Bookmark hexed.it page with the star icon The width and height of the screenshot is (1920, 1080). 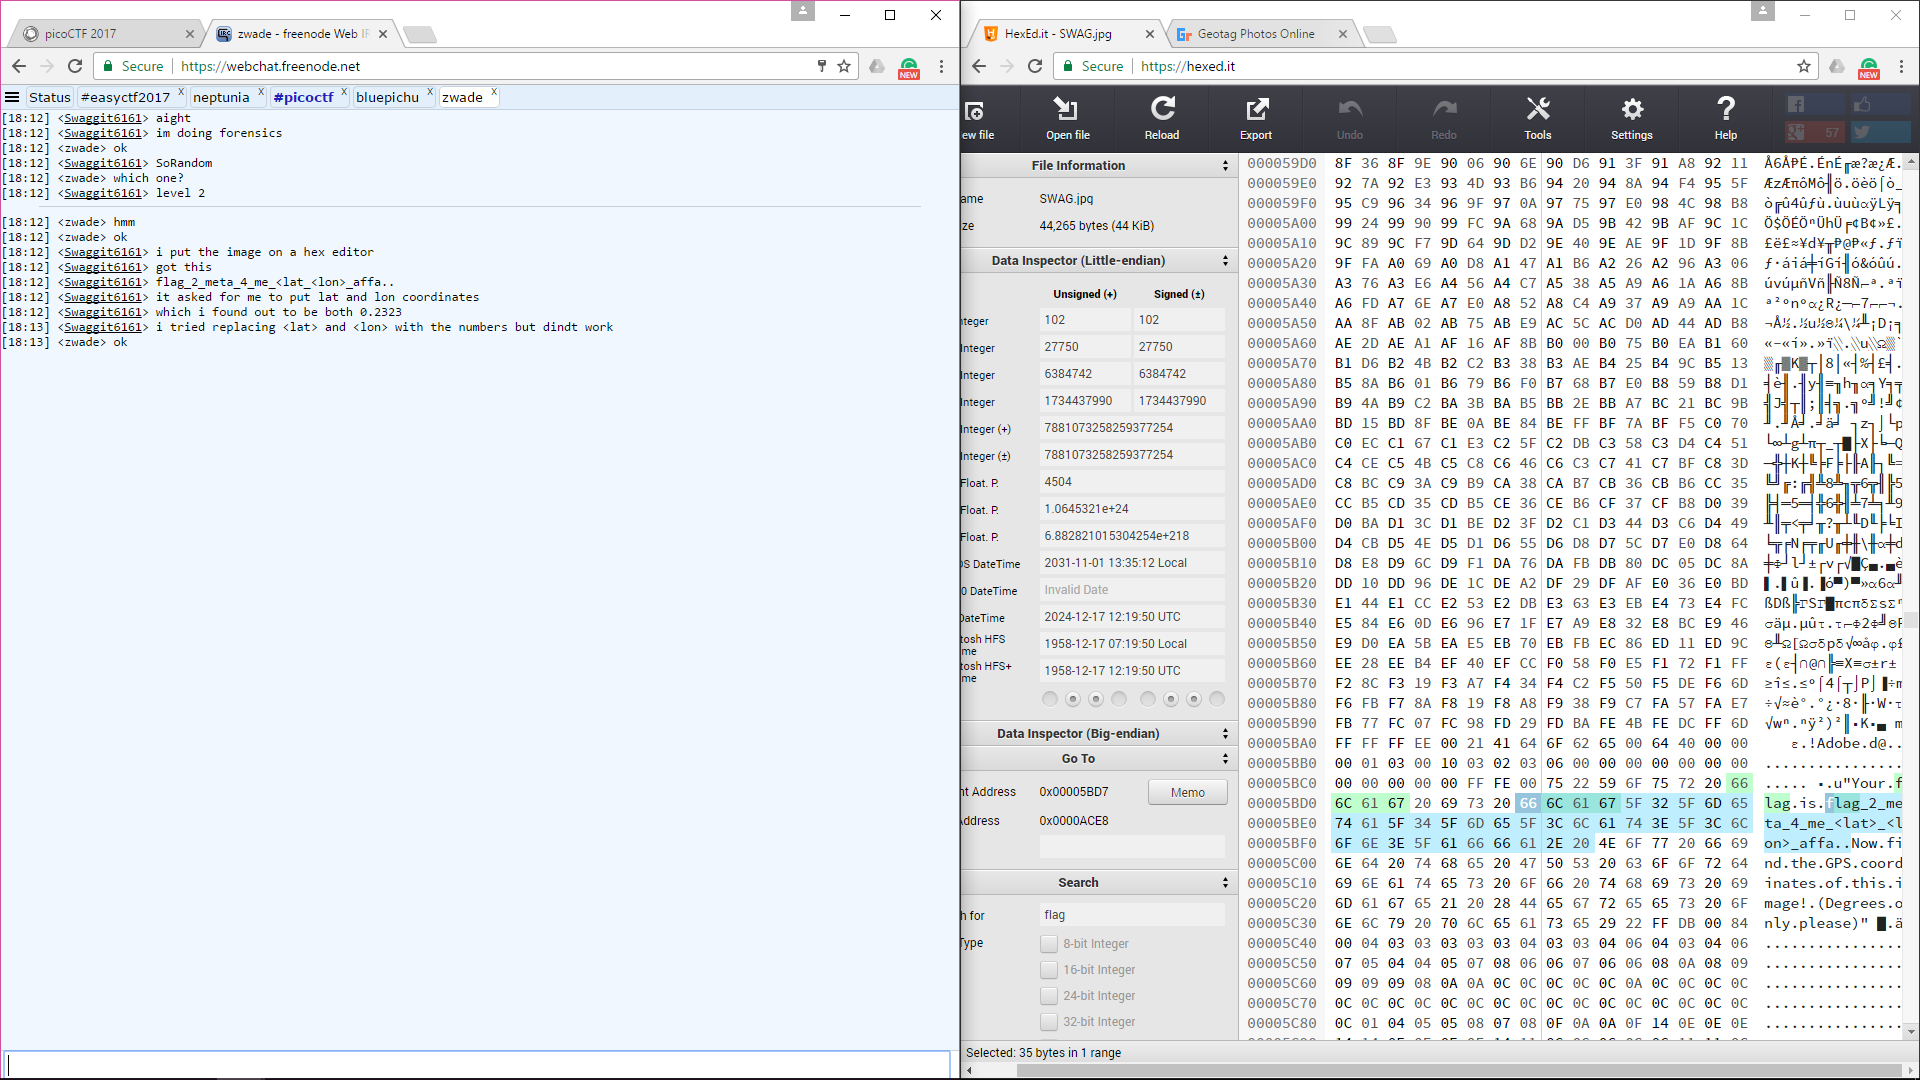tap(1804, 66)
